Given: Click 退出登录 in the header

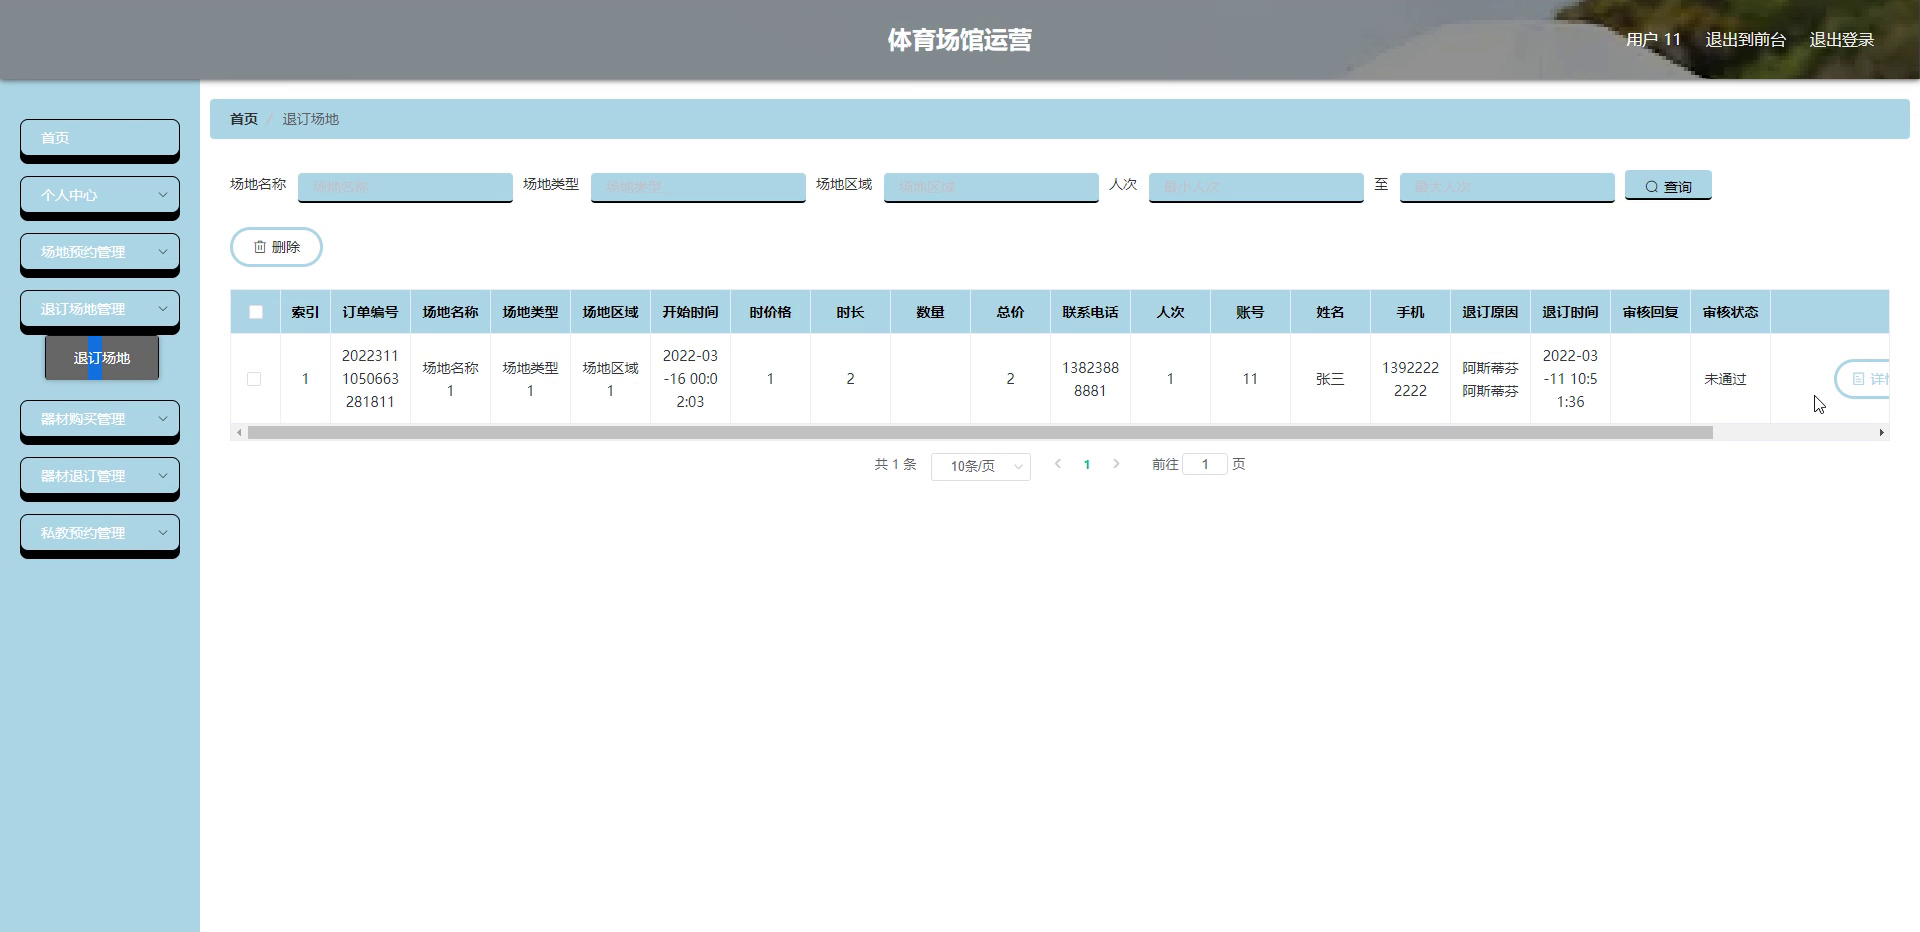Looking at the screenshot, I should (1841, 40).
